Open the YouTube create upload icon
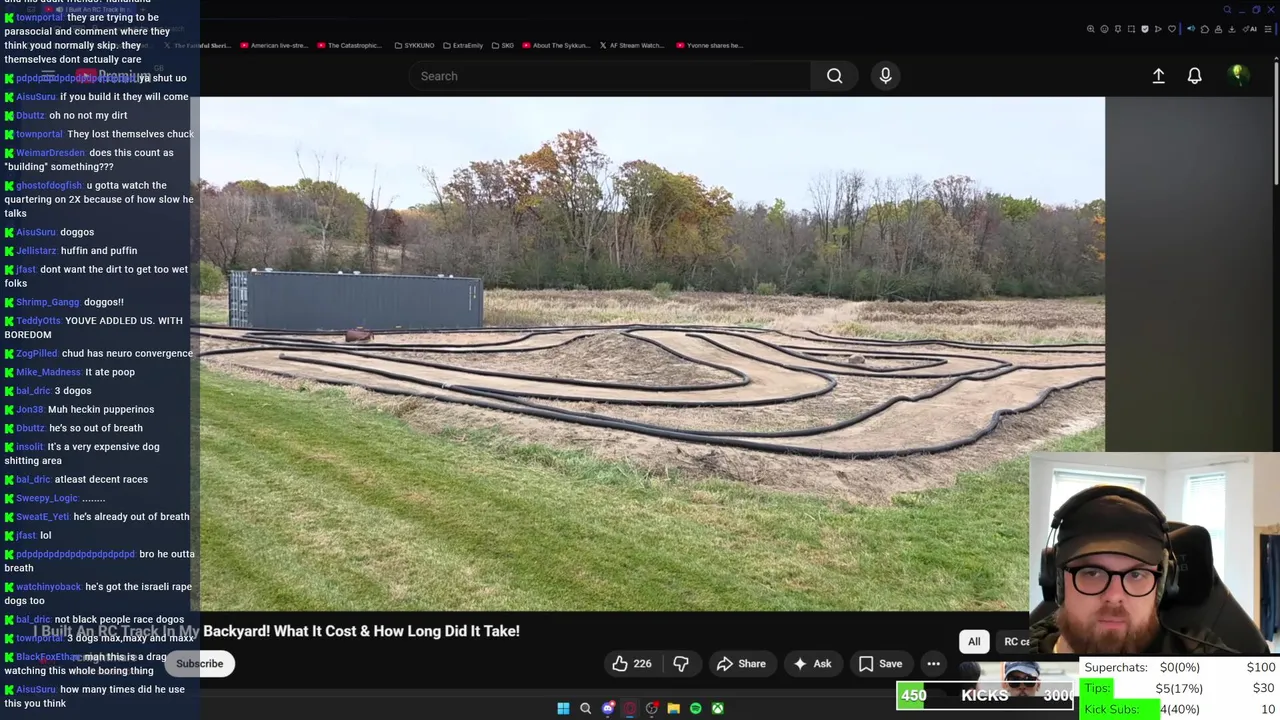 [x=1158, y=76]
